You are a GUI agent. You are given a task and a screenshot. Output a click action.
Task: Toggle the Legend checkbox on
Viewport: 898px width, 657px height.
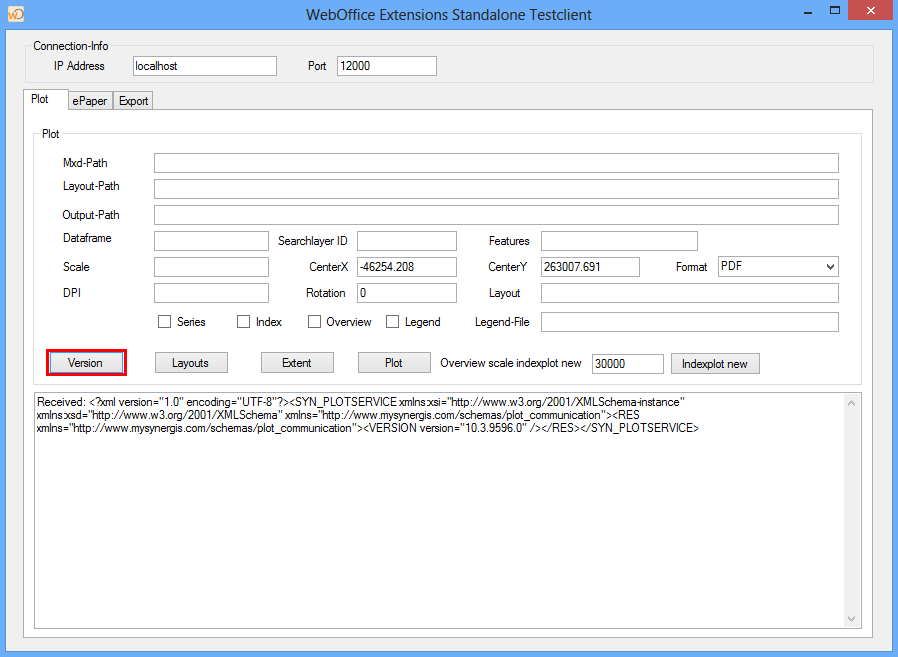pyautogui.click(x=390, y=321)
